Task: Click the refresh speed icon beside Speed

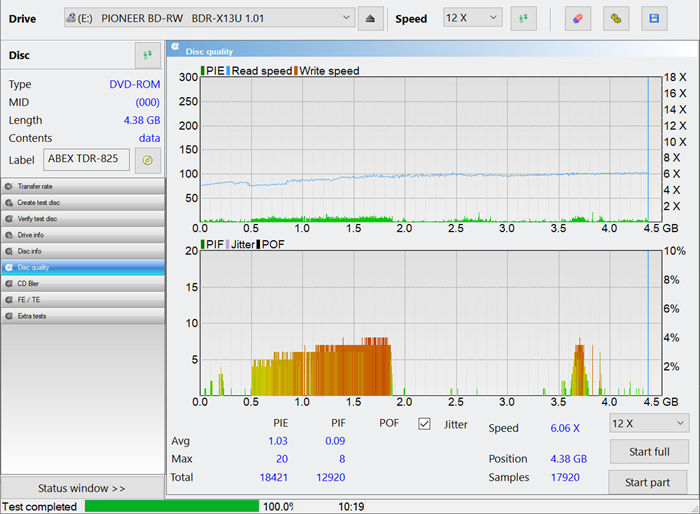Action: tap(523, 18)
